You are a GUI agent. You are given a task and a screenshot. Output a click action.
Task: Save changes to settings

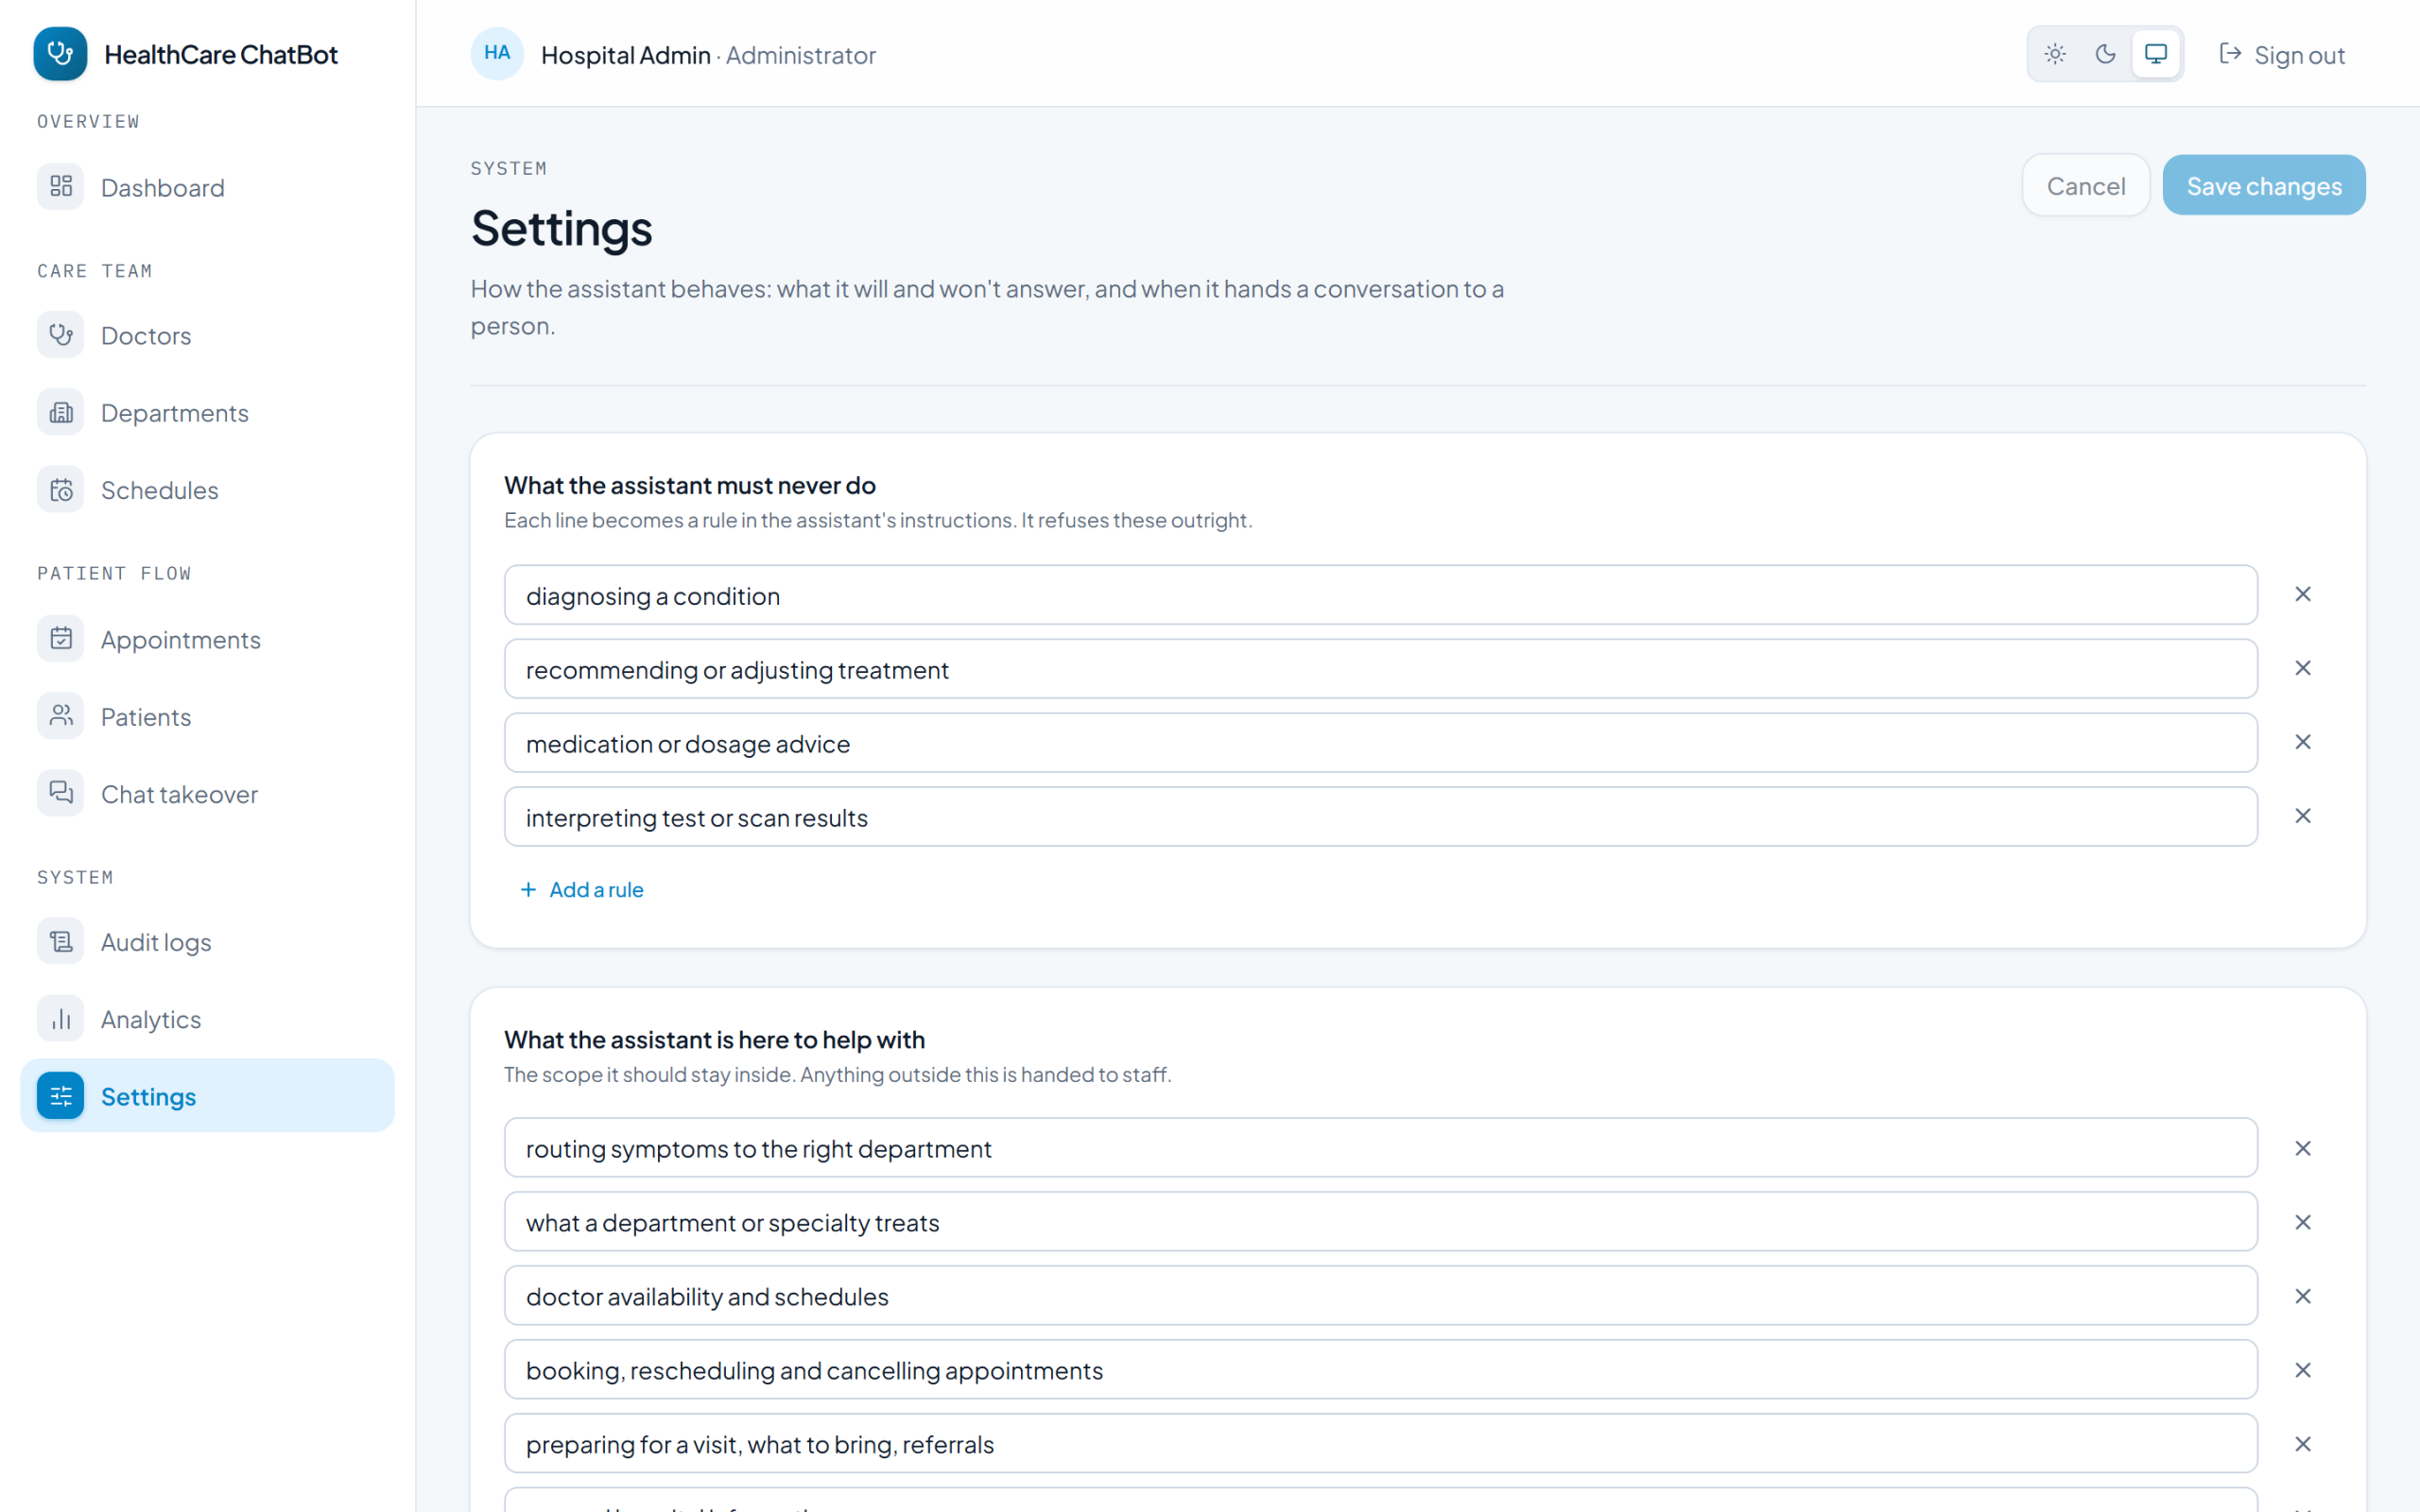coord(2264,185)
